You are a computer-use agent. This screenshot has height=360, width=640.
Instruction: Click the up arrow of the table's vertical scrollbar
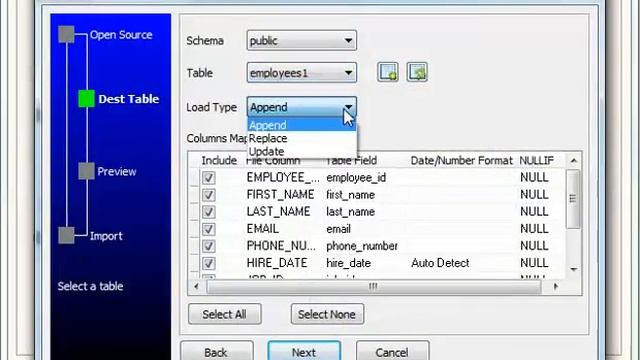click(x=573, y=161)
